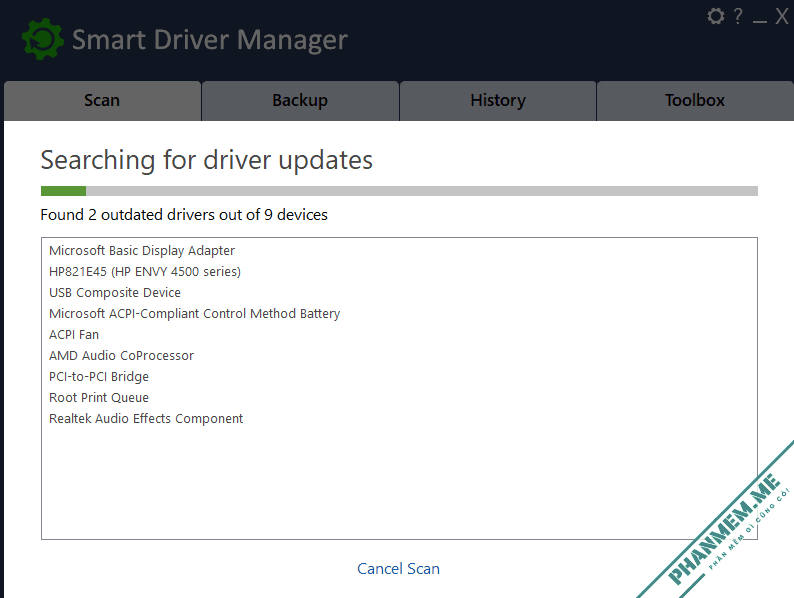Click the 'Found 2 outdated drivers' status text

click(184, 215)
